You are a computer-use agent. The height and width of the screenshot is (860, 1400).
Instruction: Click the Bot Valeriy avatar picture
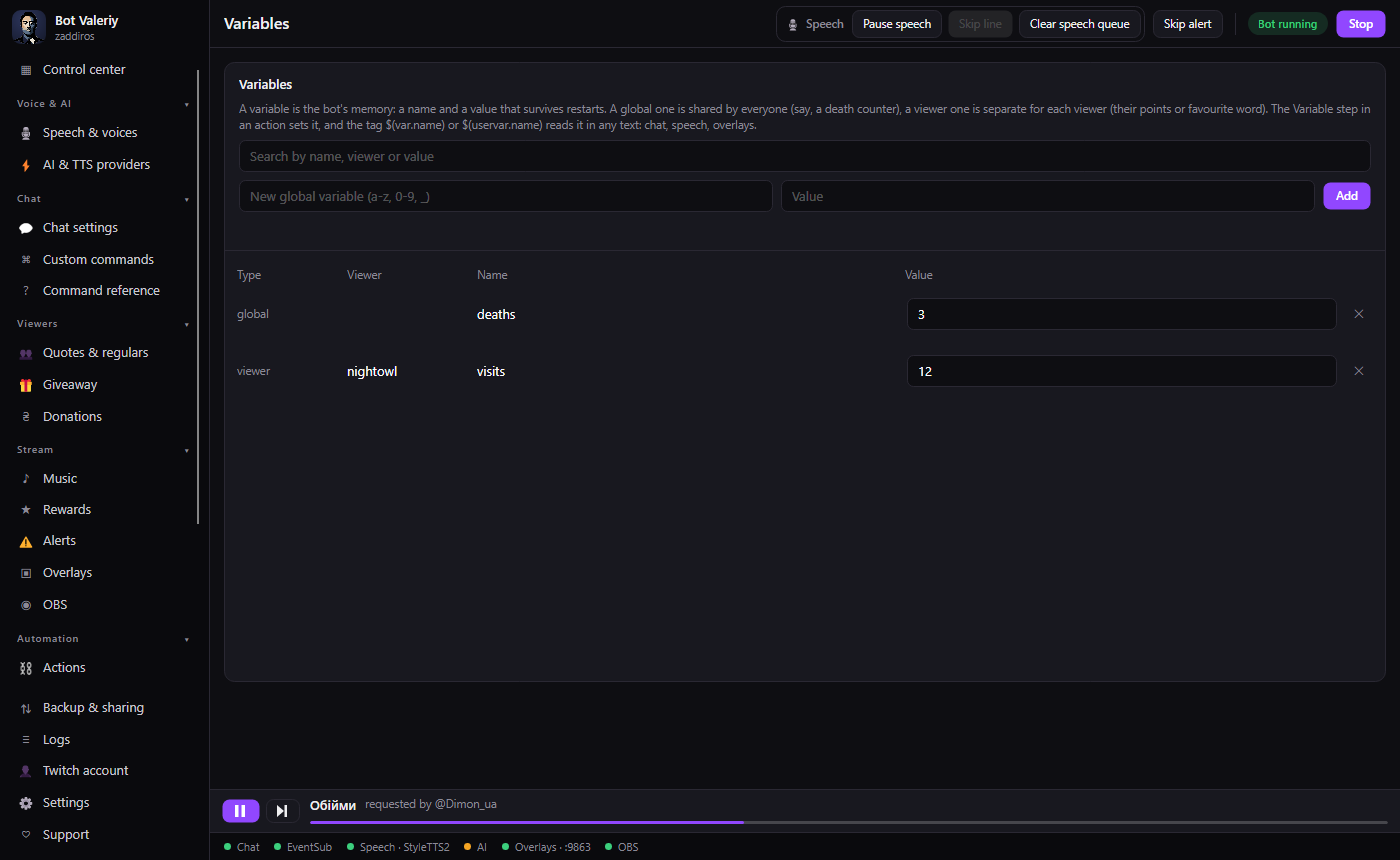pos(29,27)
